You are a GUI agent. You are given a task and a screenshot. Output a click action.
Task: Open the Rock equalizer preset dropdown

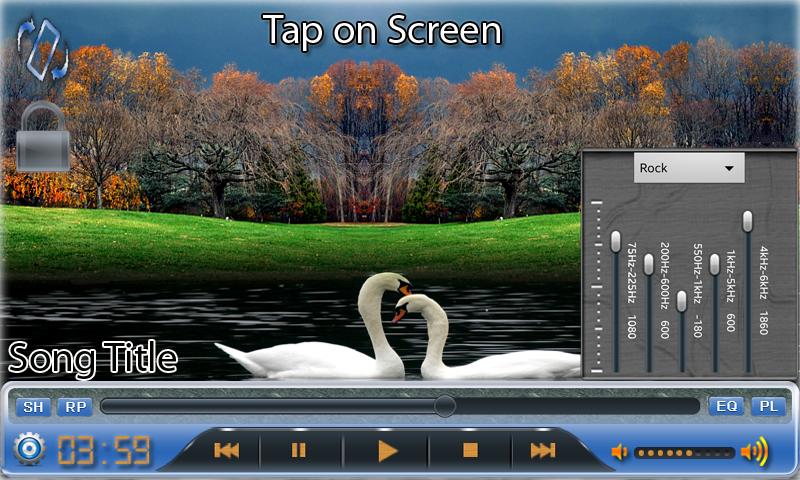tap(689, 168)
